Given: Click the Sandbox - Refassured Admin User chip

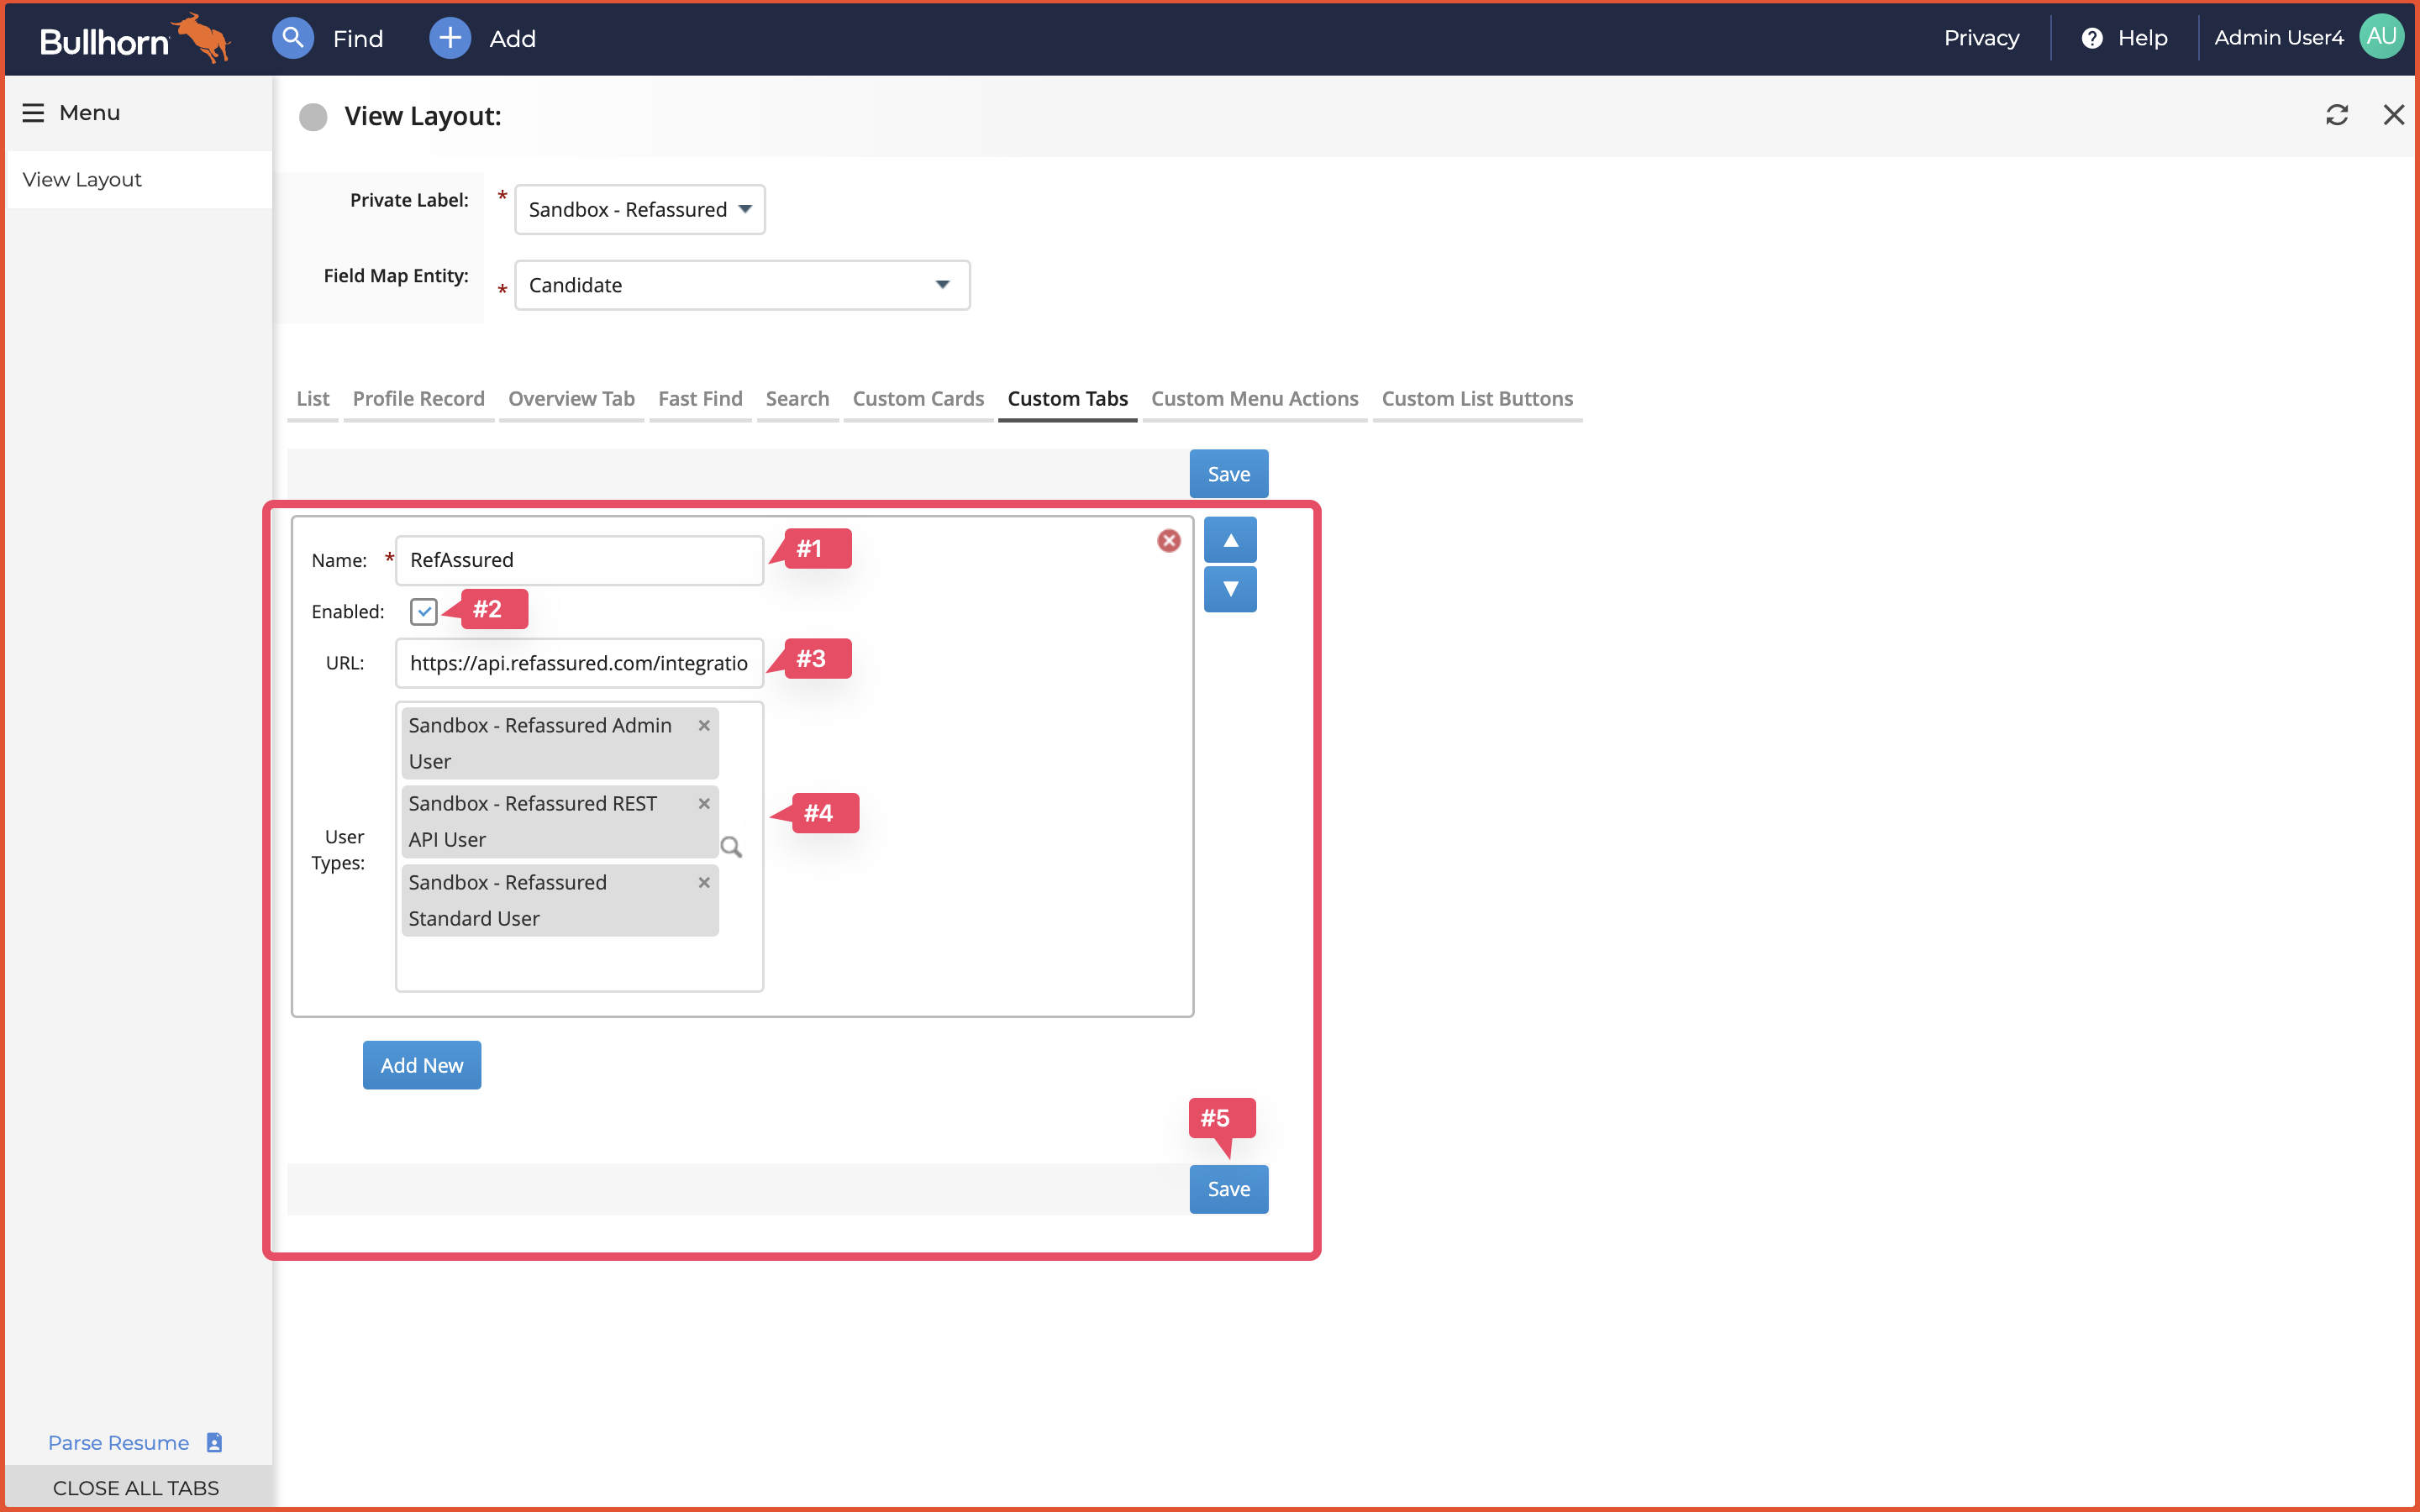Looking at the screenshot, I should 560,743.
